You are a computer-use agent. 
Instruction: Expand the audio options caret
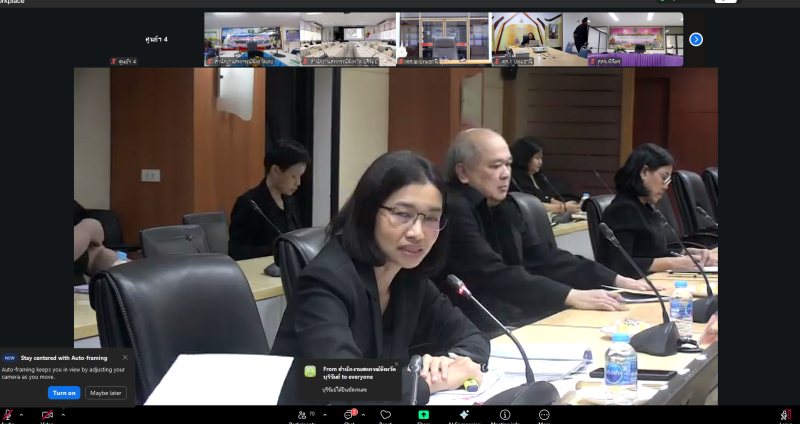click(22, 413)
